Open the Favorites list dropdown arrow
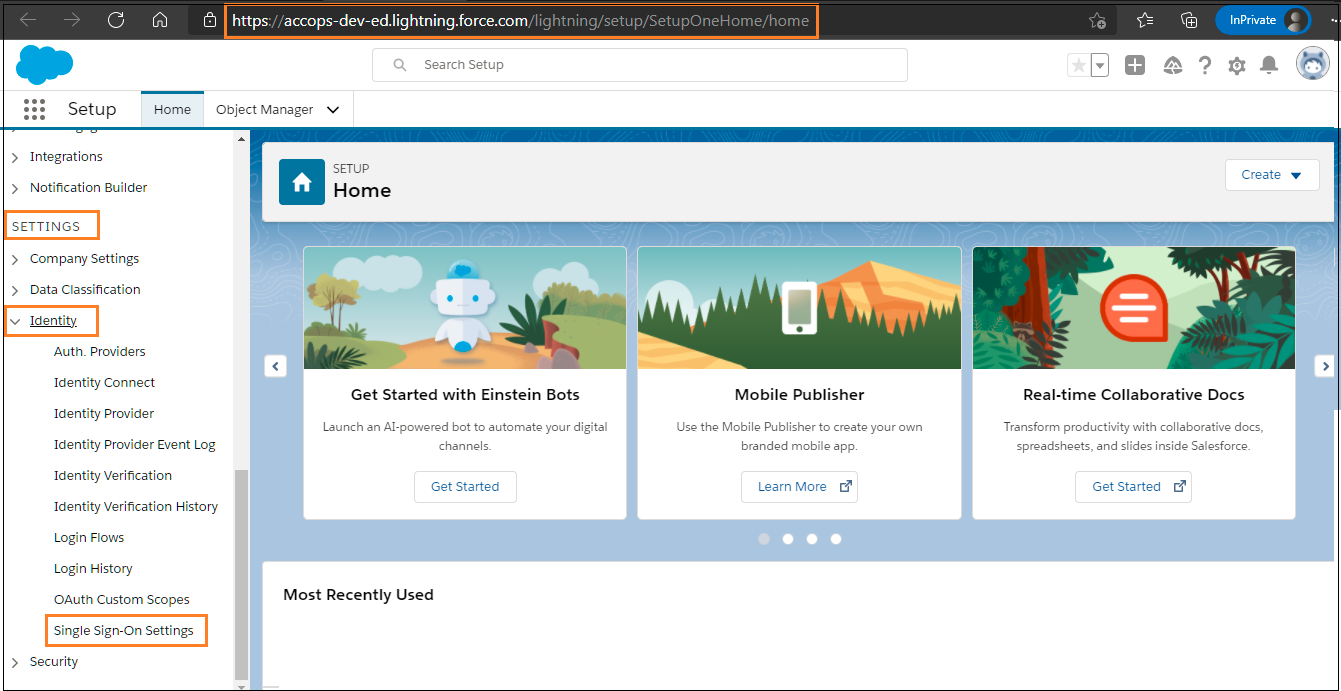Image resolution: width=1341 pixels, height=691 pixels. pyautogui.click(x=1100, y=66)
